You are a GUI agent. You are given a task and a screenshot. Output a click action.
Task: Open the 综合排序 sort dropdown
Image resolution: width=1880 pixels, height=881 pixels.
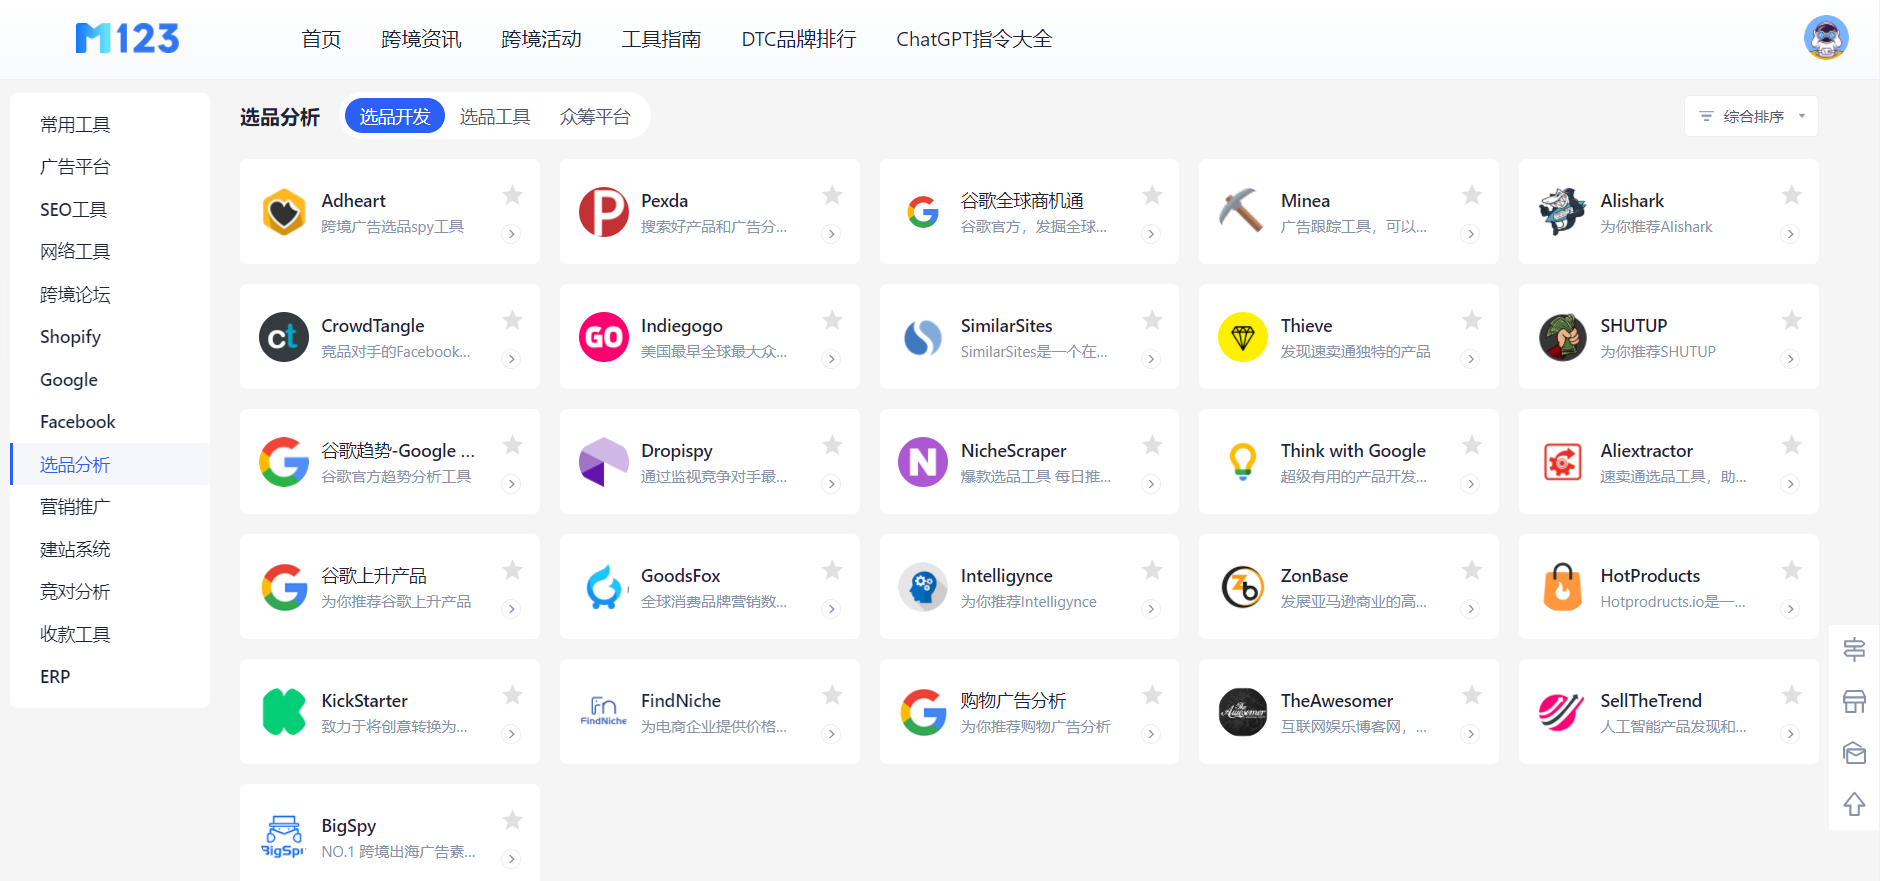(x=1751, y=116)
